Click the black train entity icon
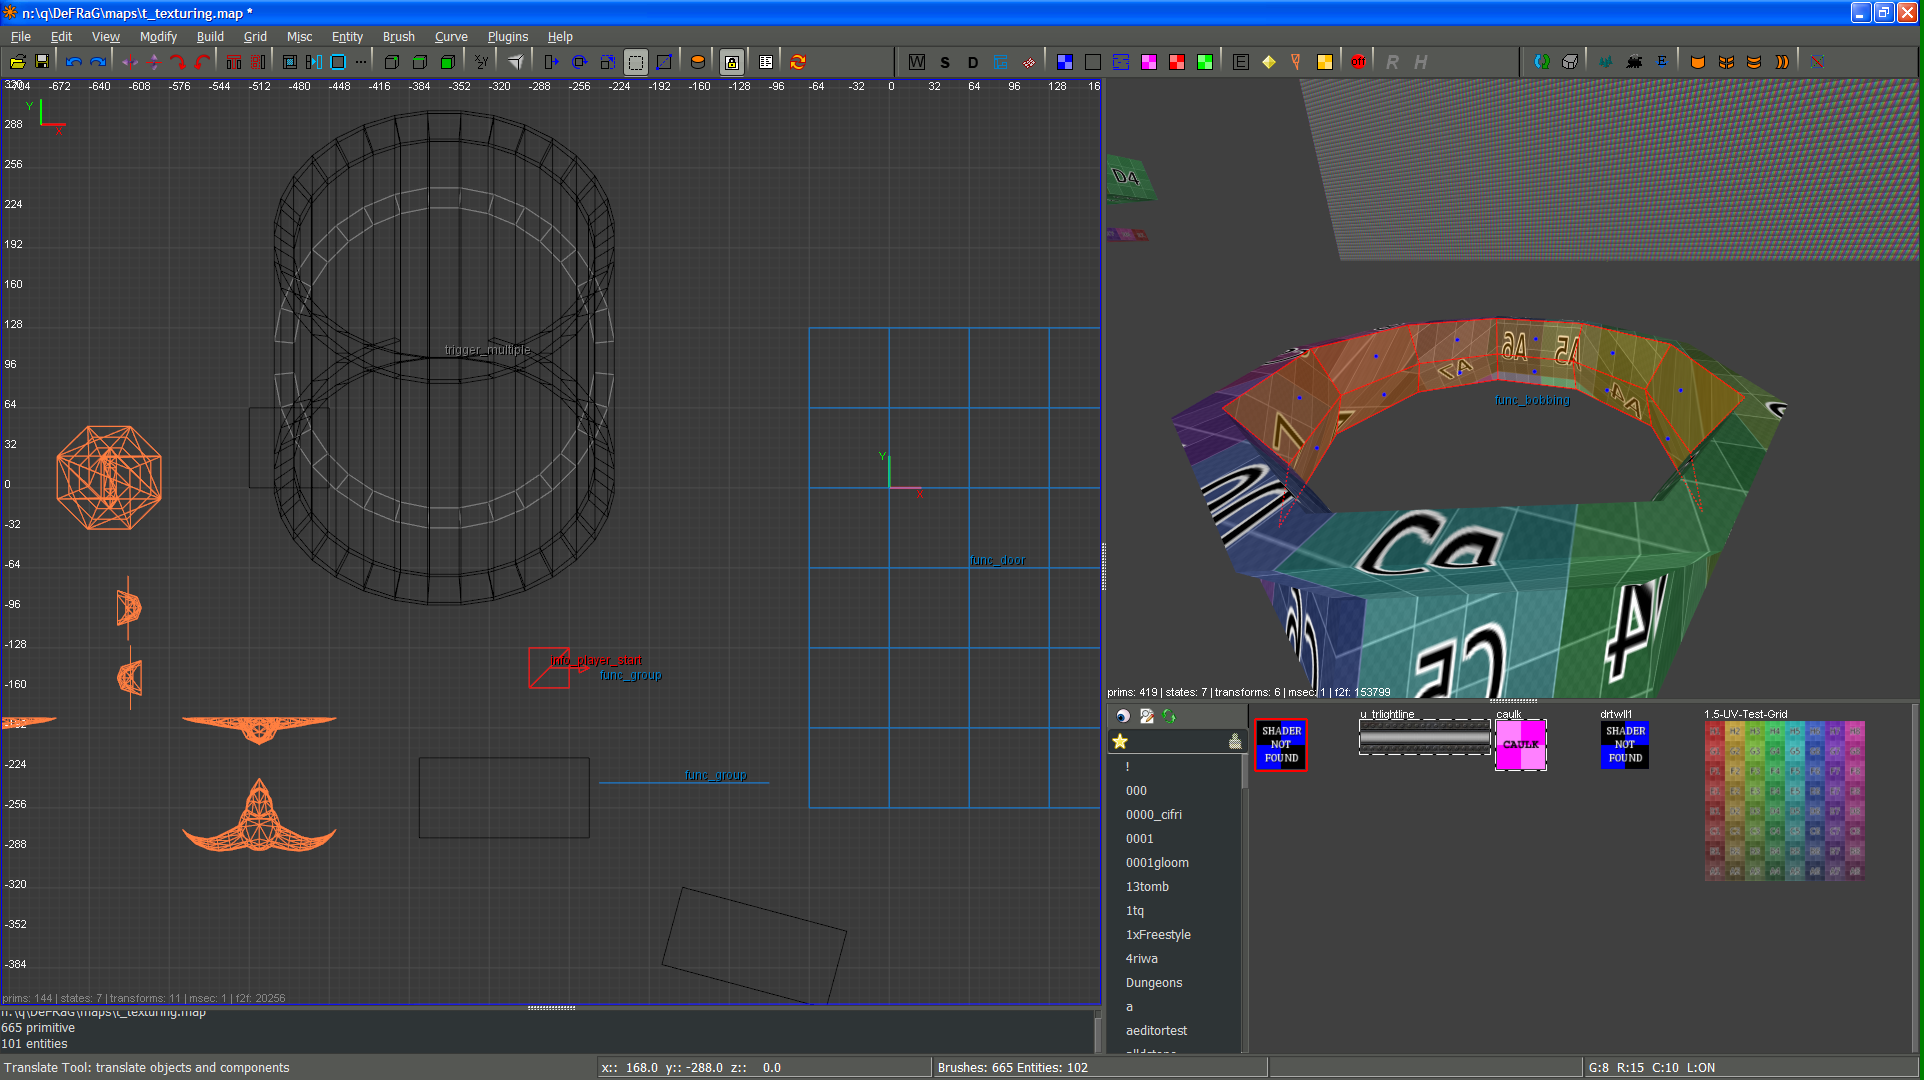 (1634, 62)
